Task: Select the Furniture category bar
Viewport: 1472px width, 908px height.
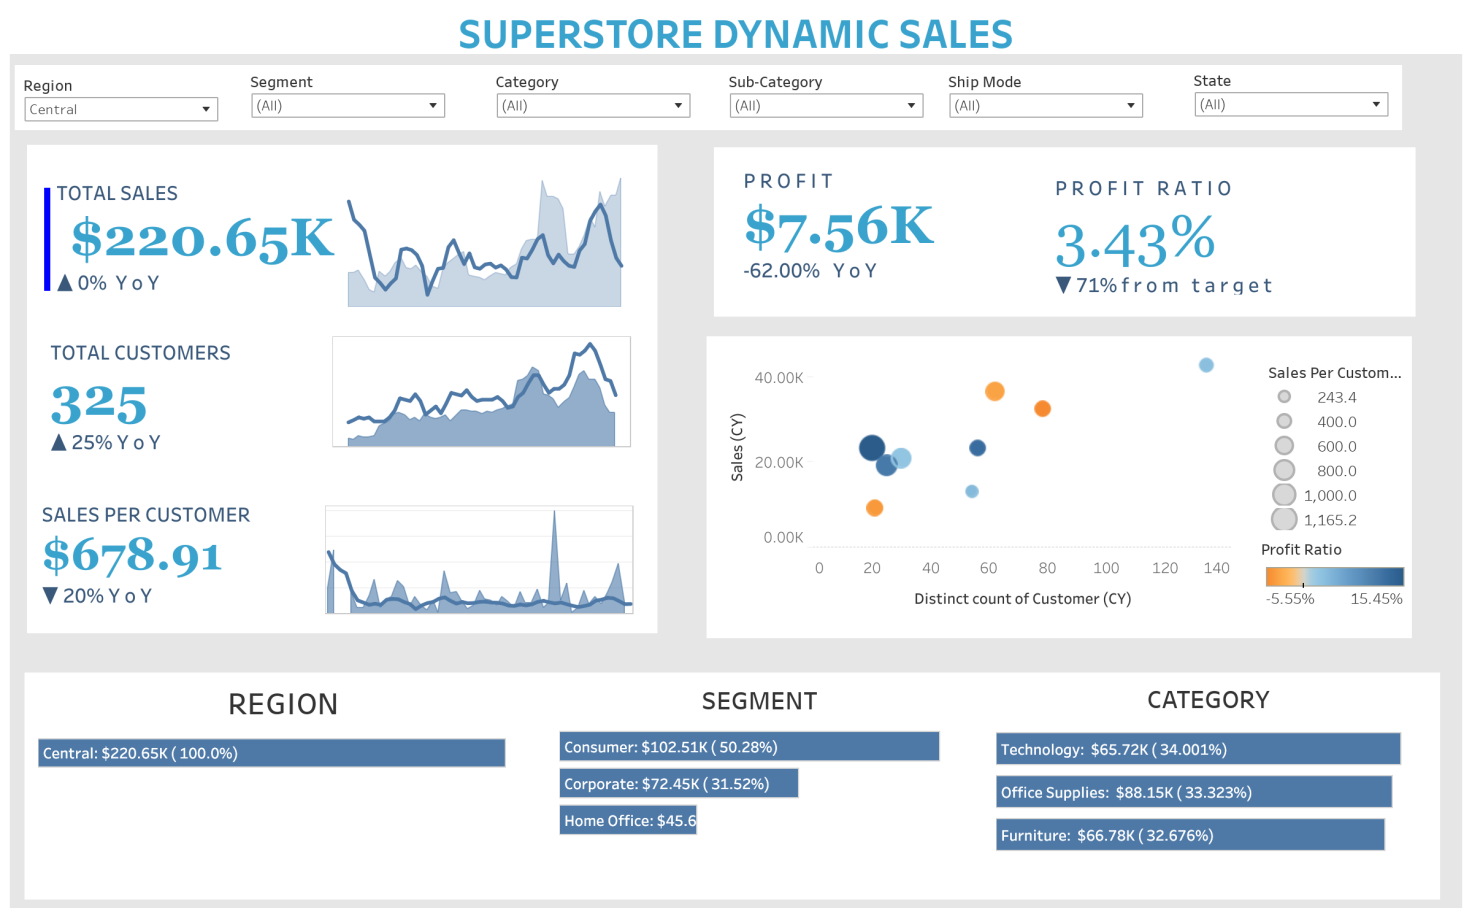Action: point(1190,835)
